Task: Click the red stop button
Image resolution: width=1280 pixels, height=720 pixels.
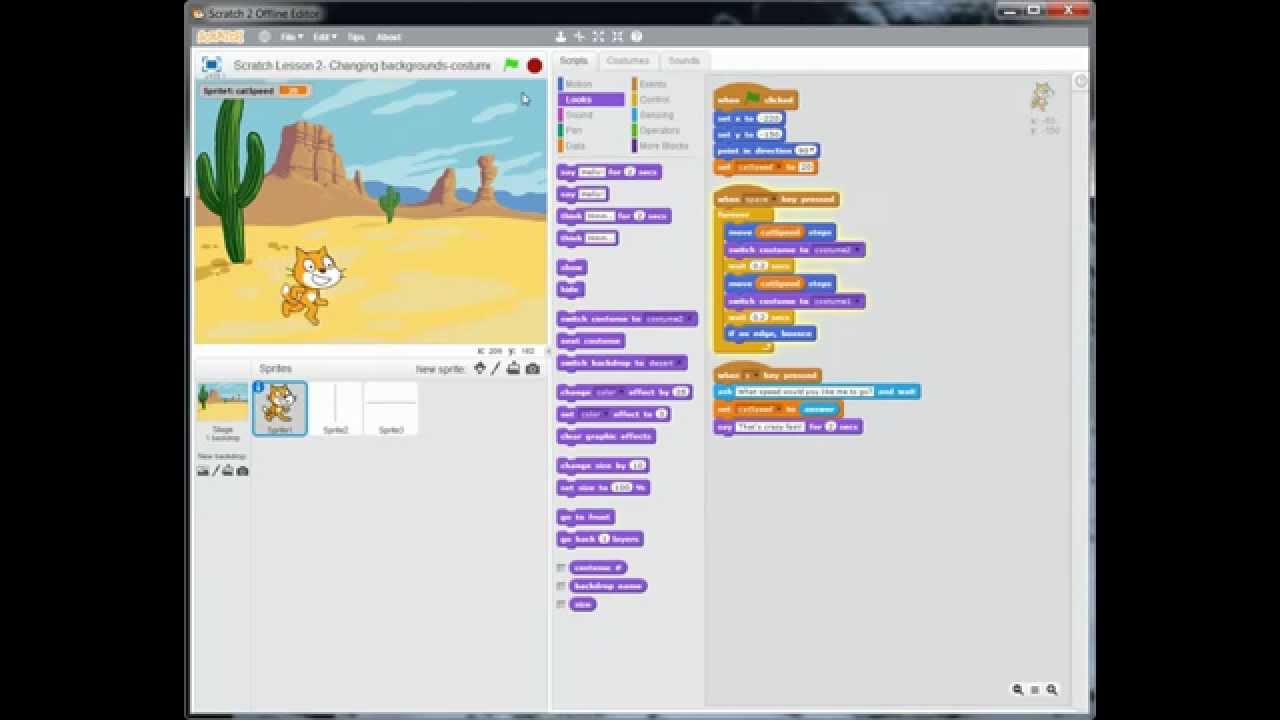Action: [535, 66]
